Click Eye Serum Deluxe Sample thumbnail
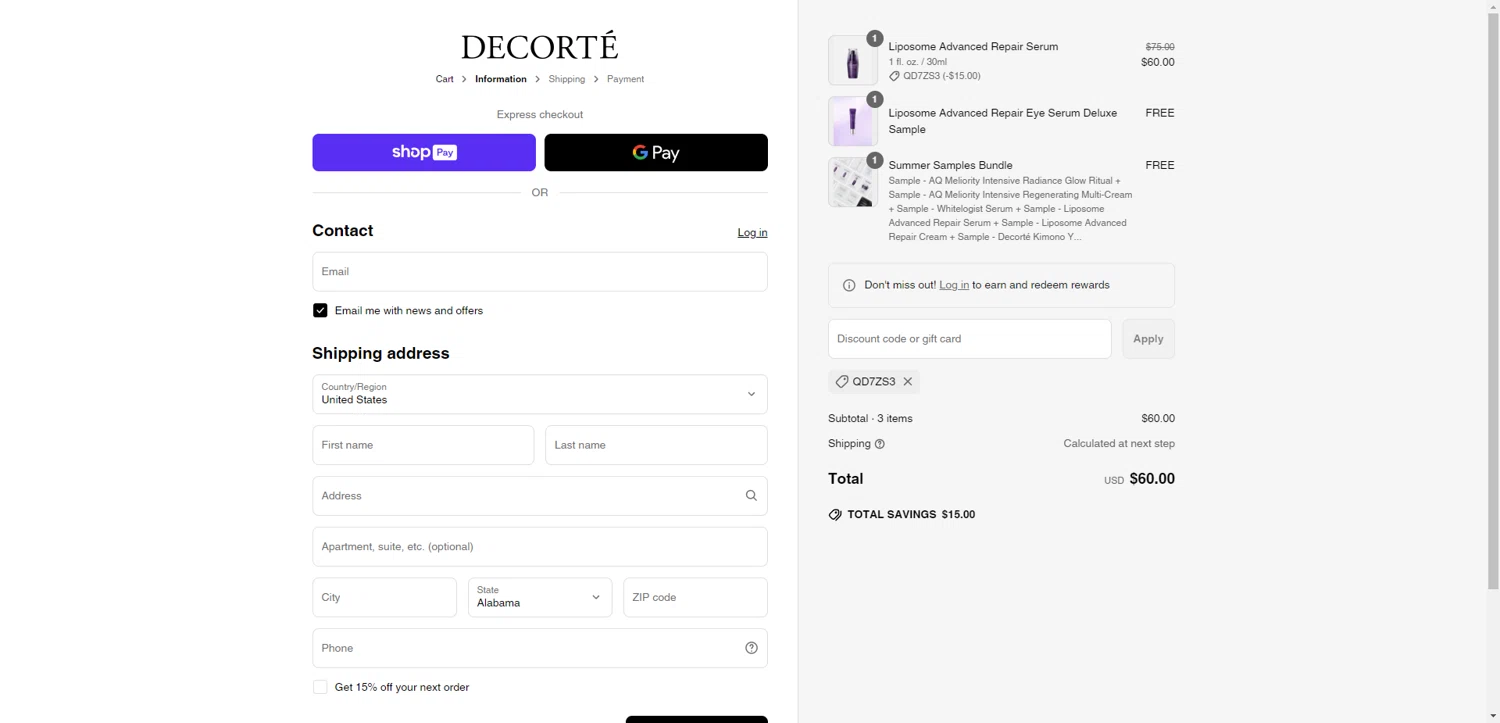 (853, 121)
